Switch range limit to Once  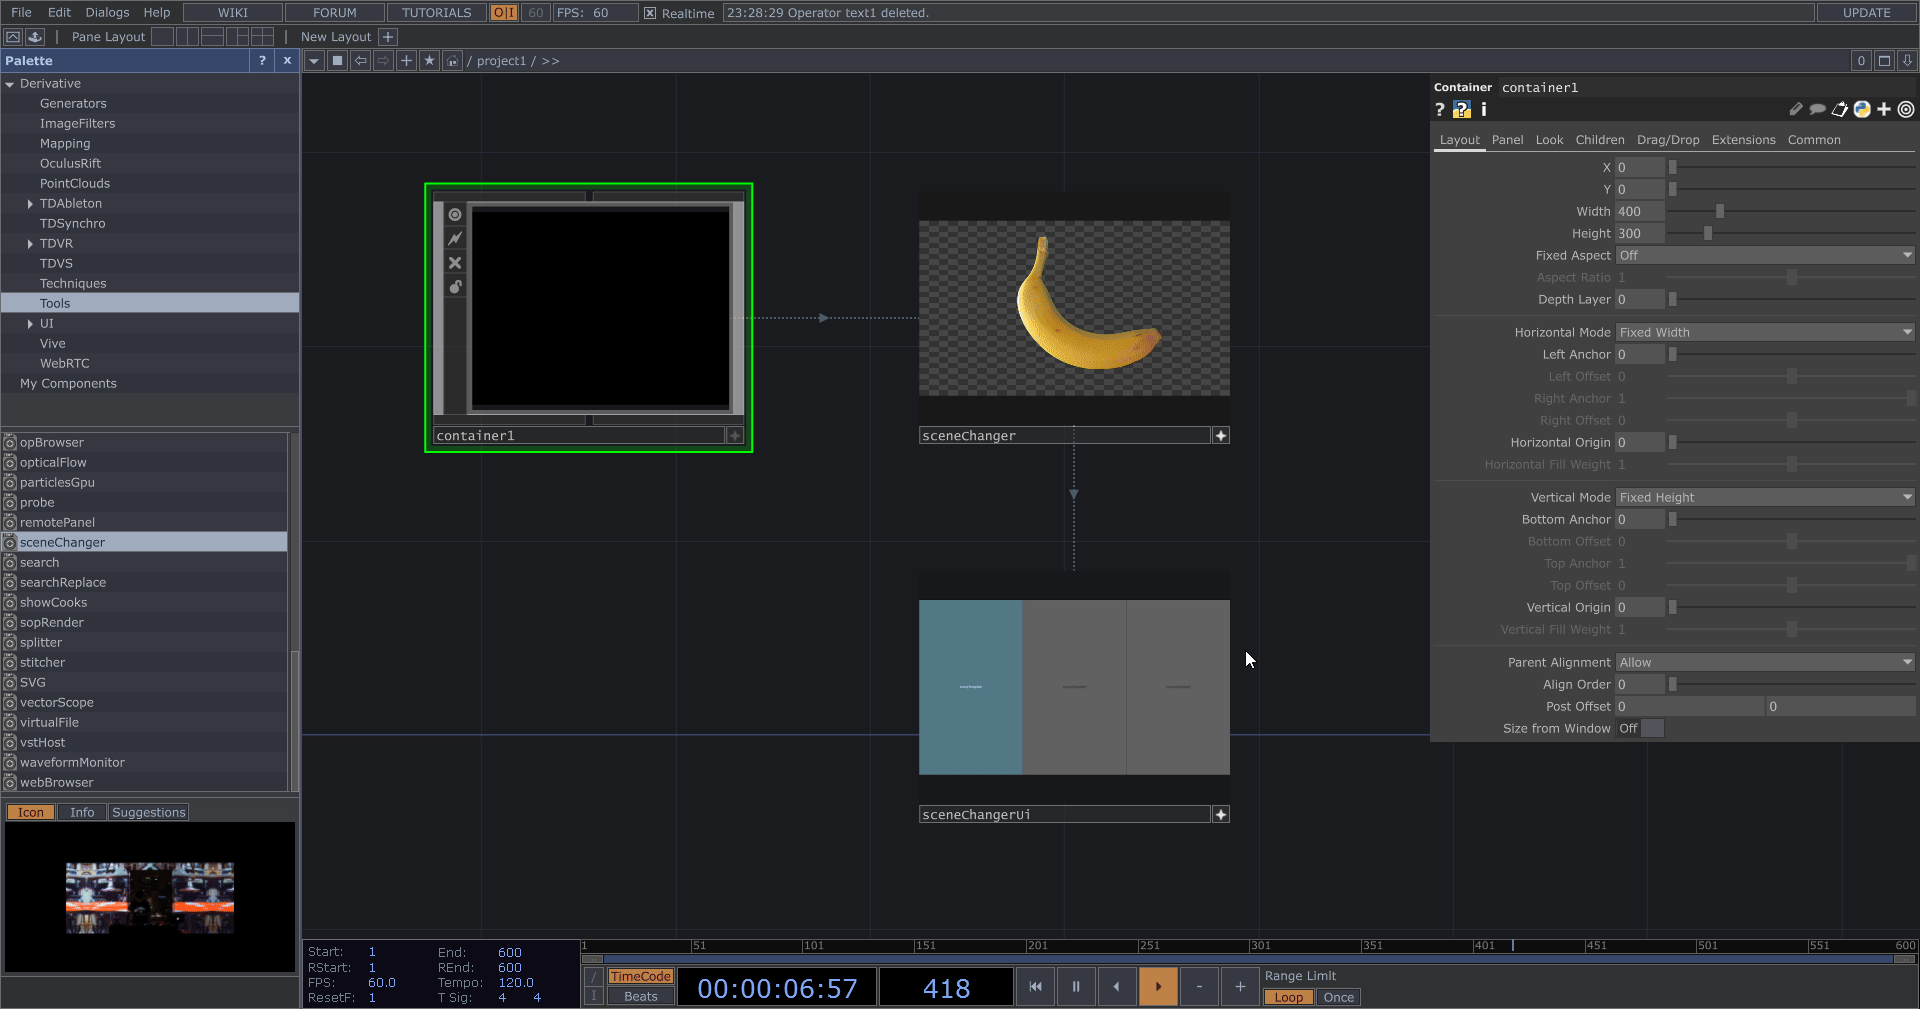pyautogui.click(x=1338, y=998)
